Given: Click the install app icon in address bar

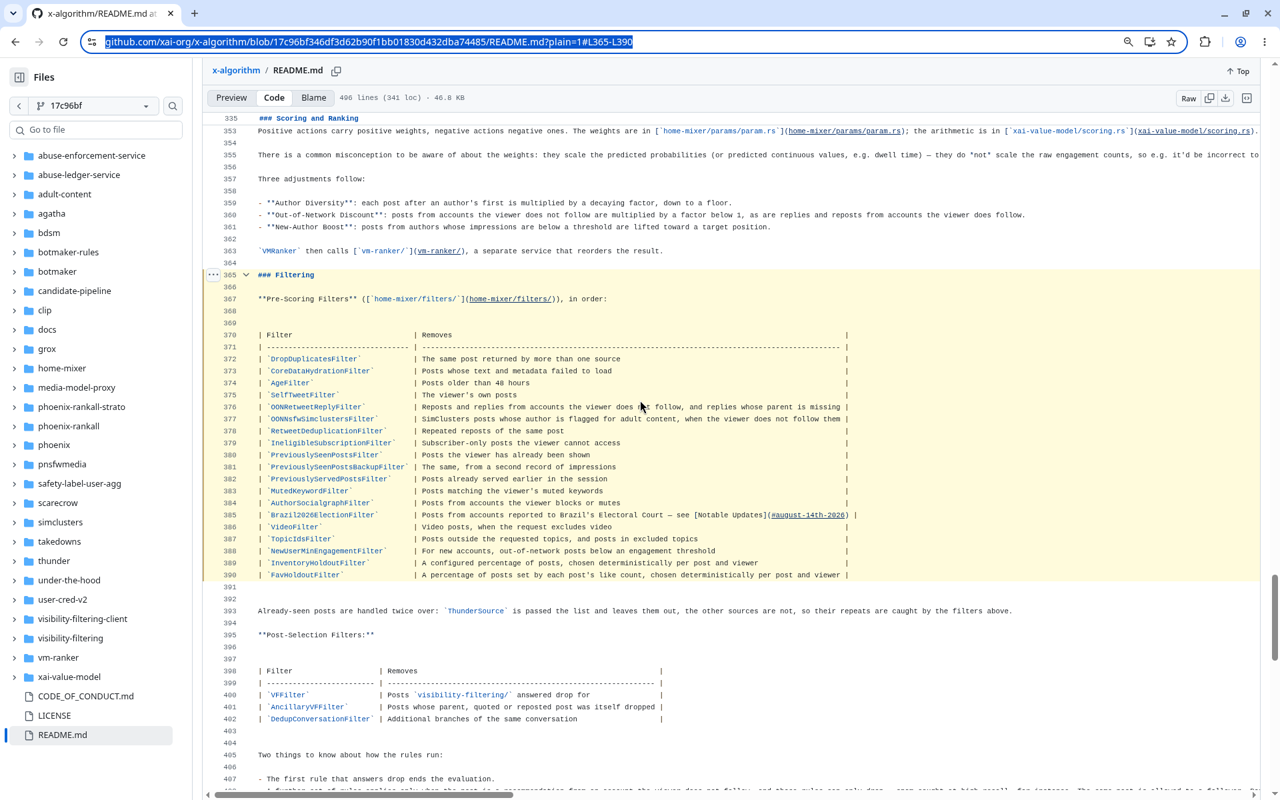Looking at the screenshot, I should click(1150, 42).
